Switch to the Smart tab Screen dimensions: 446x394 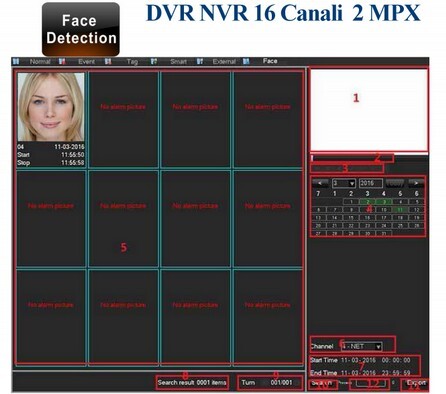point(178,61)
